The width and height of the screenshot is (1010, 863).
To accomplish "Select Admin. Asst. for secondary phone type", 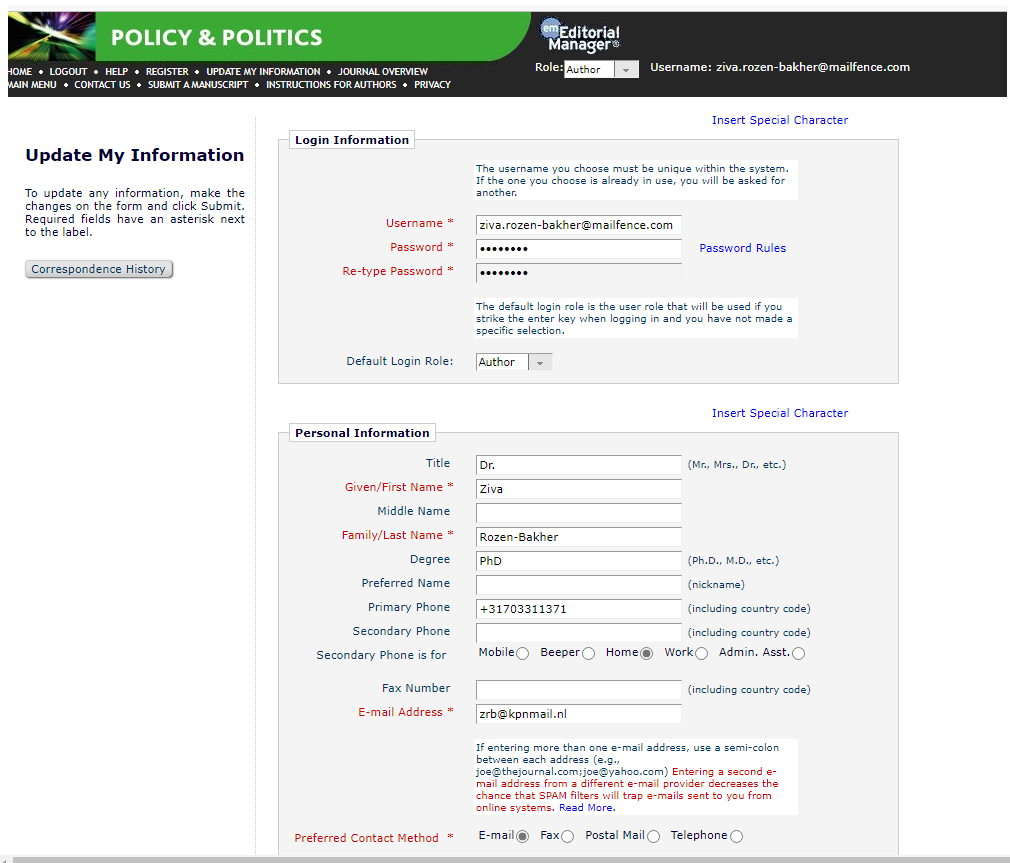I will pyautogui.click(x=798, y=653).
